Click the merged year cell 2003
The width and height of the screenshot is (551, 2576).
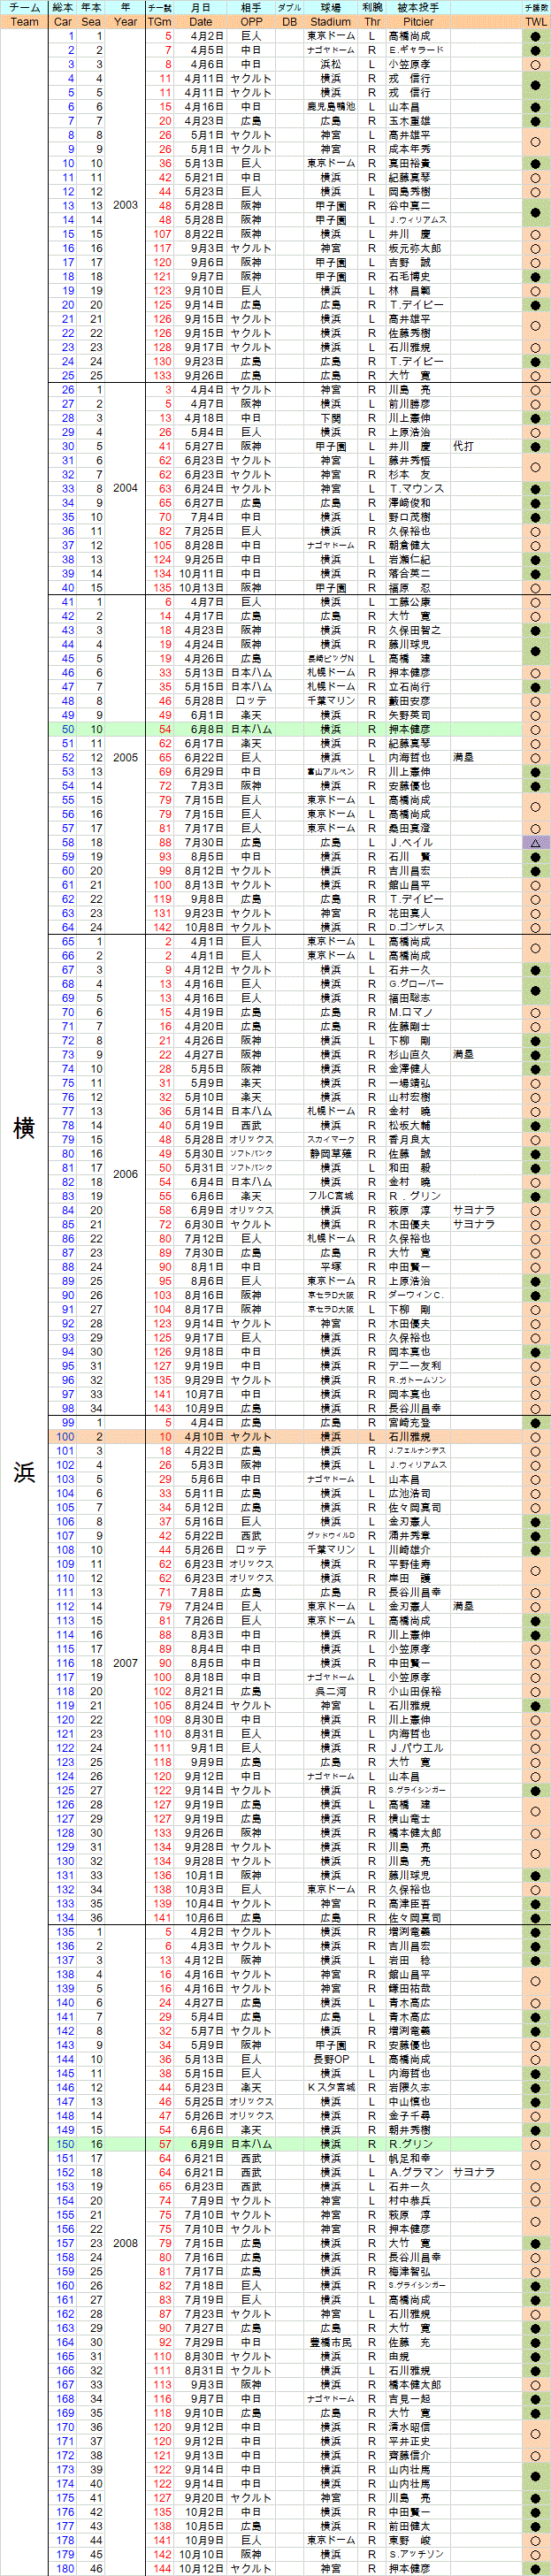pos(125,205)
